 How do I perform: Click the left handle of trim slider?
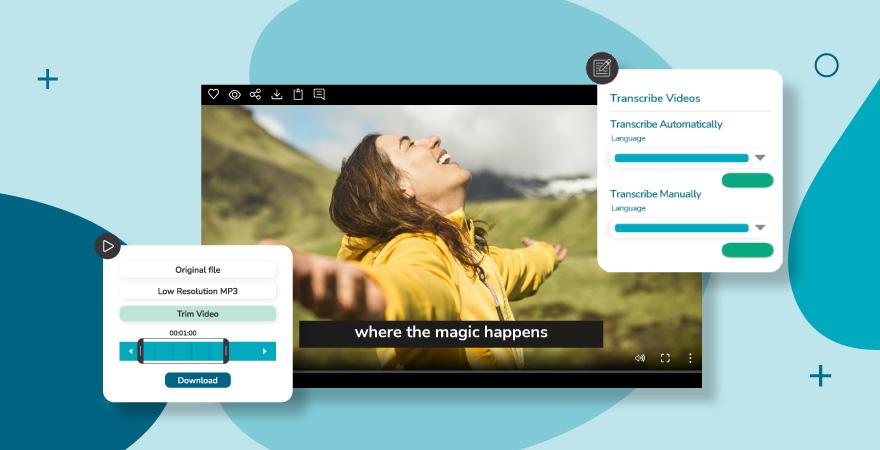pyautogui.click(x=141, y=351)
